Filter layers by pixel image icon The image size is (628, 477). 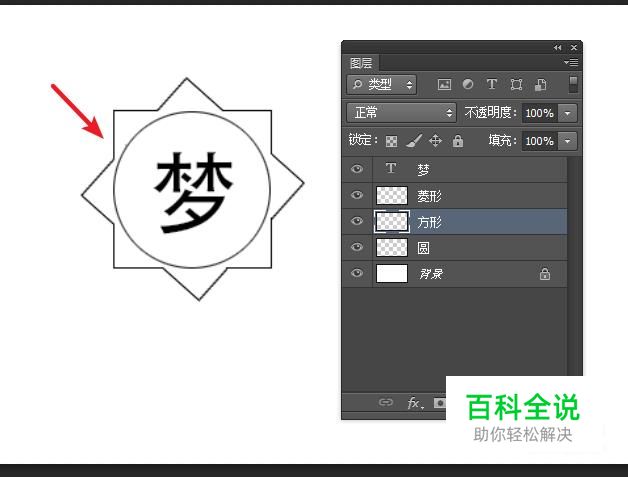click(x=444, y=85)
